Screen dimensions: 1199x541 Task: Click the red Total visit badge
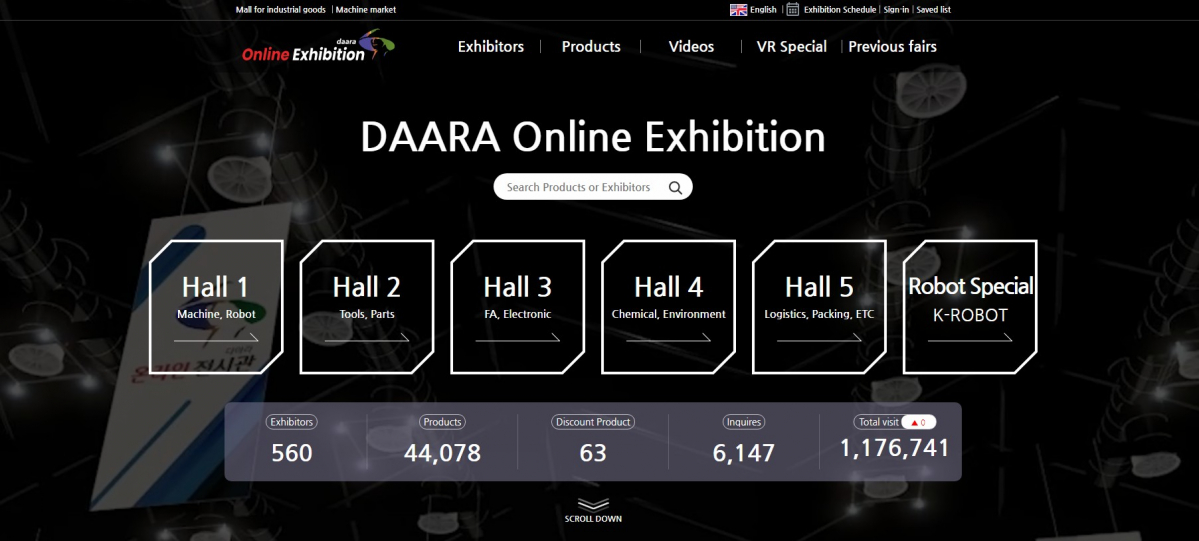919,422
